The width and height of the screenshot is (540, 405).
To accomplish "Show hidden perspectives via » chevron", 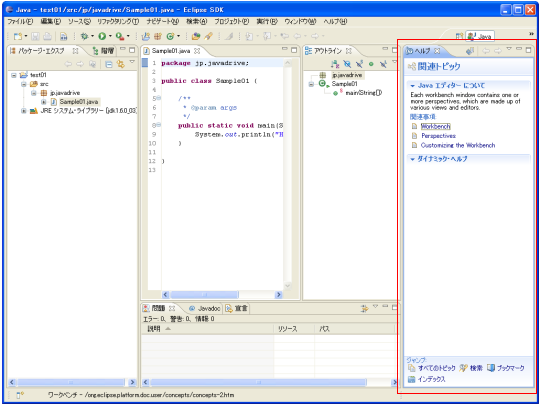I will click(x=531, y=33).
